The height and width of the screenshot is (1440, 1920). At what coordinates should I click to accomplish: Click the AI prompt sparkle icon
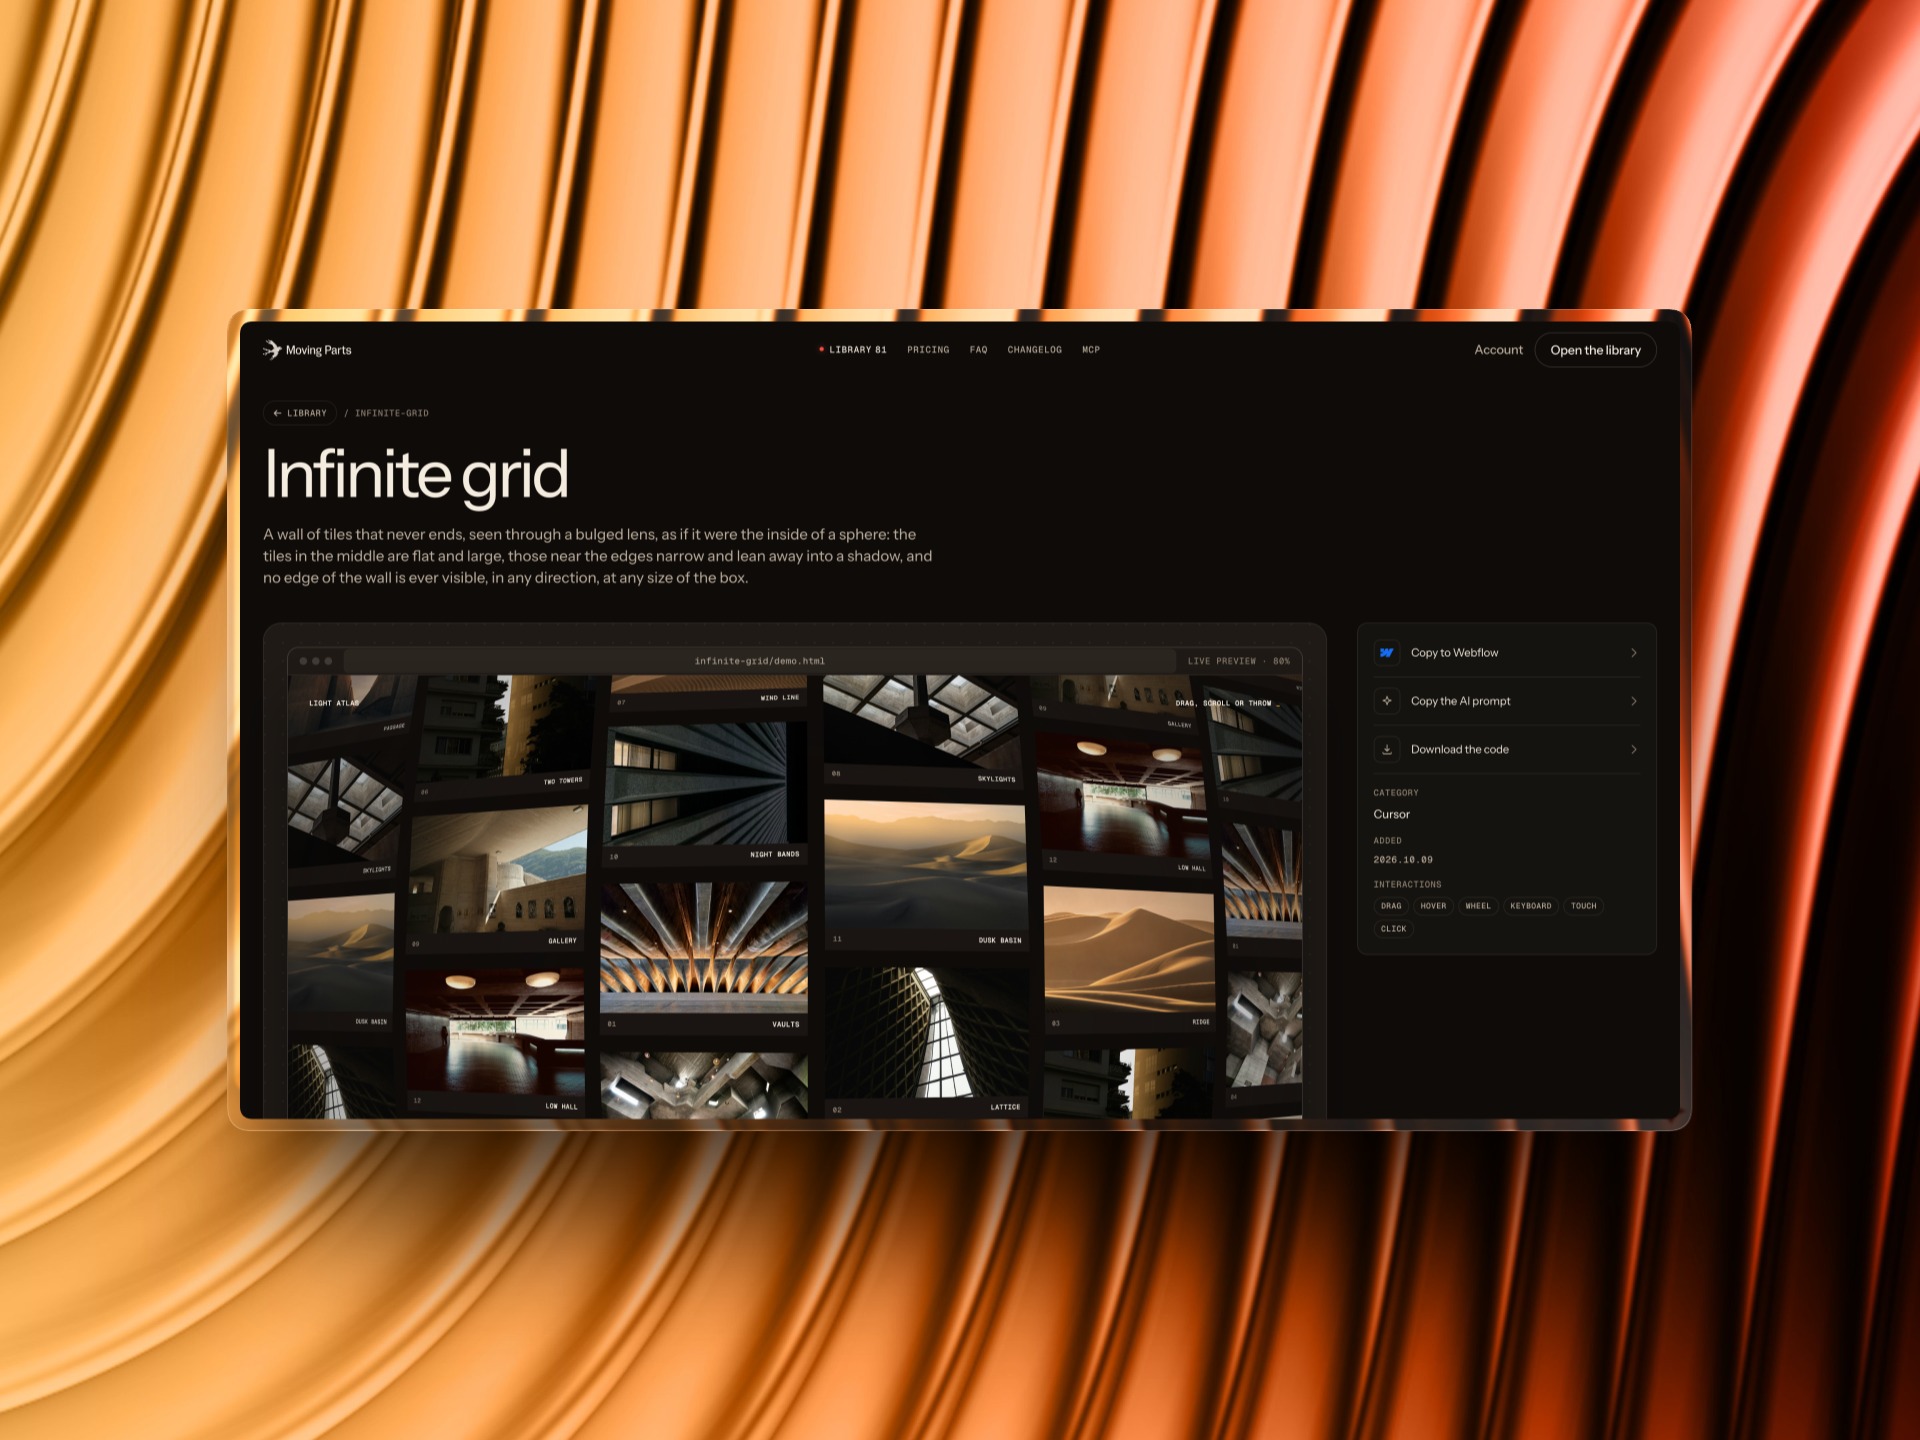(x=1387, y=701)
